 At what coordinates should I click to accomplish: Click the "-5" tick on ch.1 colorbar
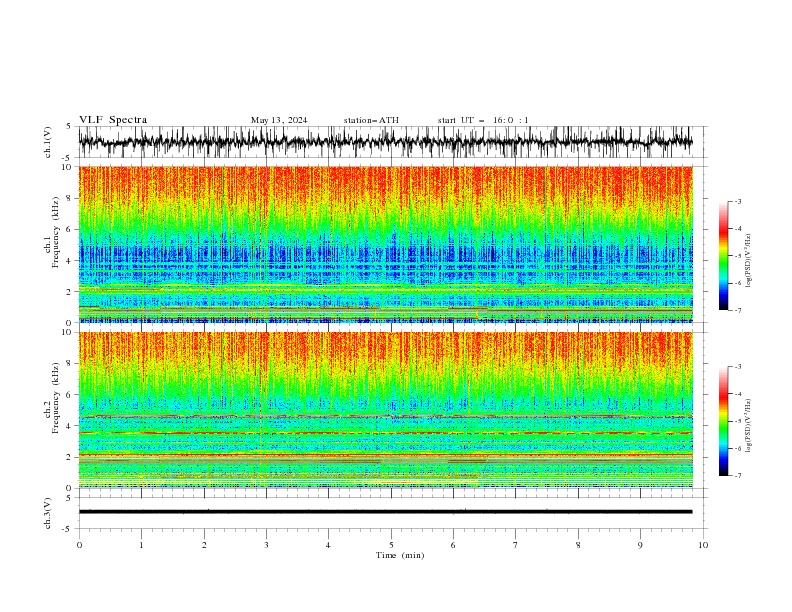click(x=737, y=256)
